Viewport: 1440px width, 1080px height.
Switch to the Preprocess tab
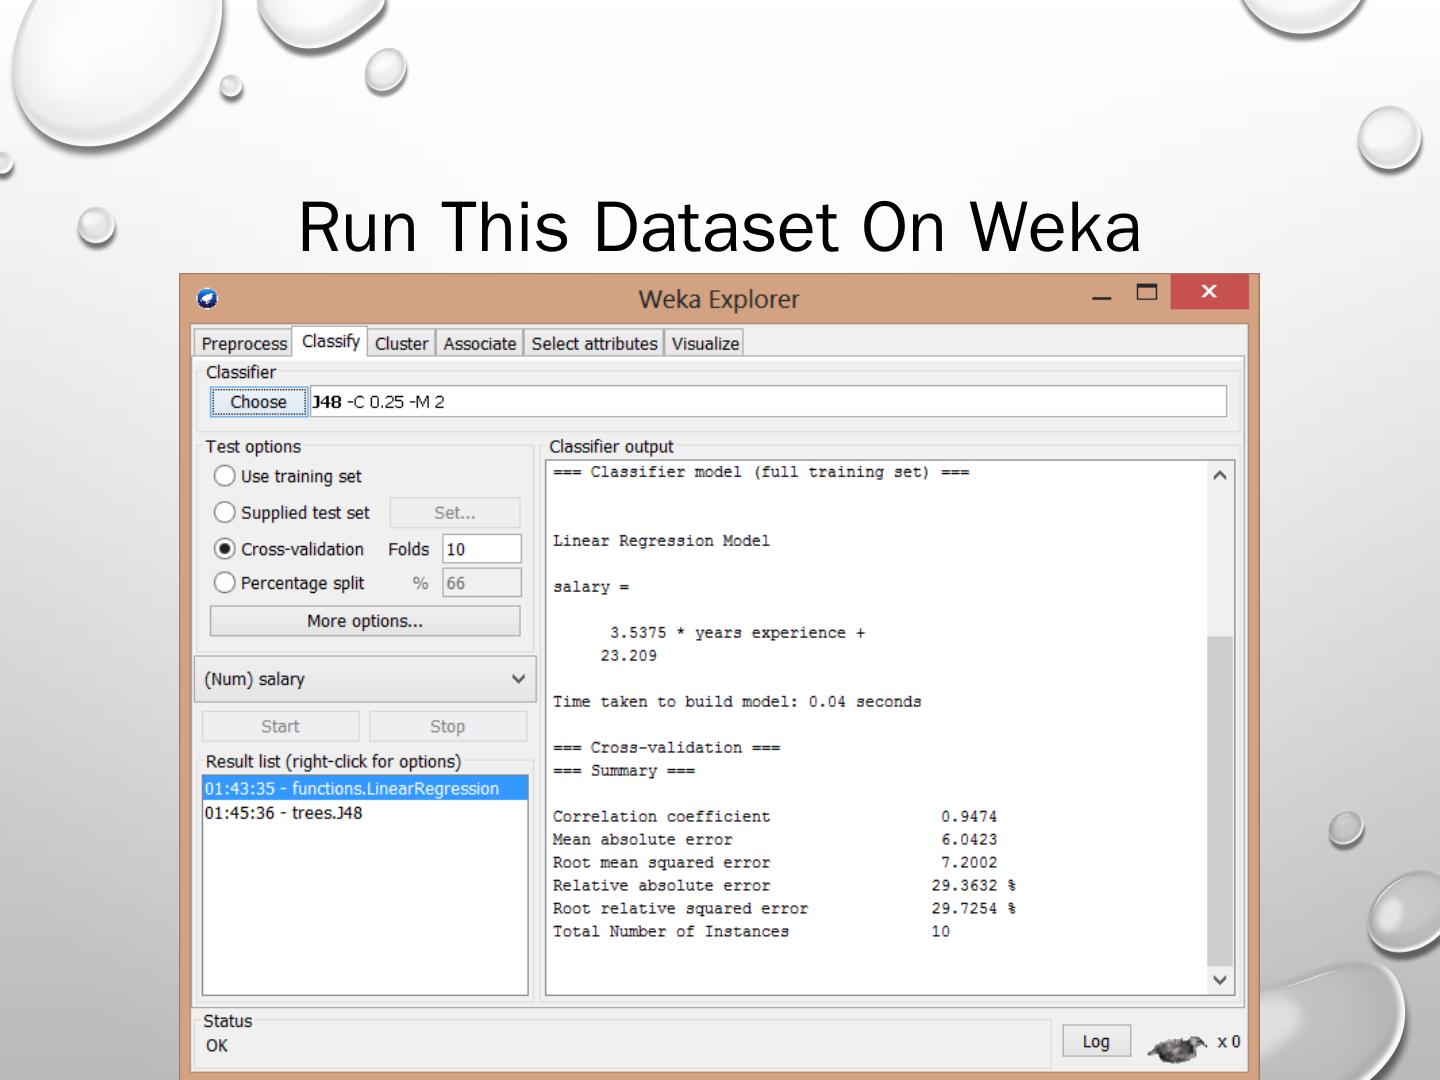click(244, 343)
